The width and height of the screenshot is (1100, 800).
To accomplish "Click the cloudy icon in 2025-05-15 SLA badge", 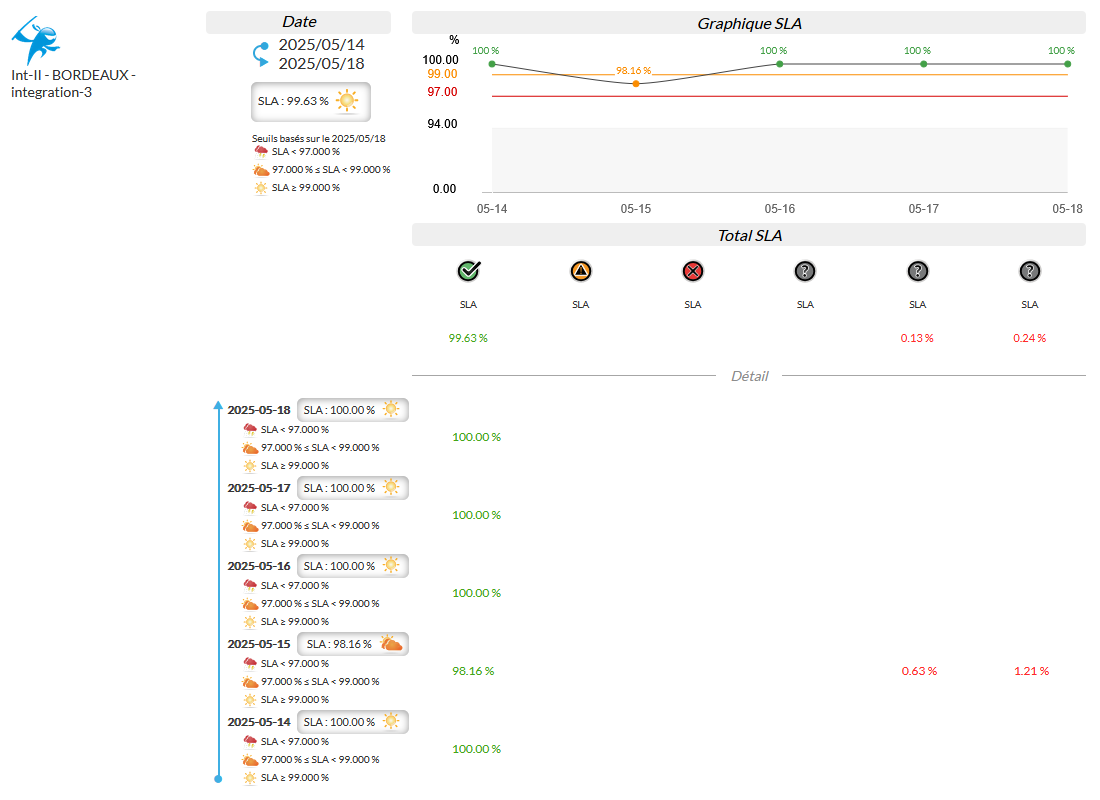I will (390, 644).
